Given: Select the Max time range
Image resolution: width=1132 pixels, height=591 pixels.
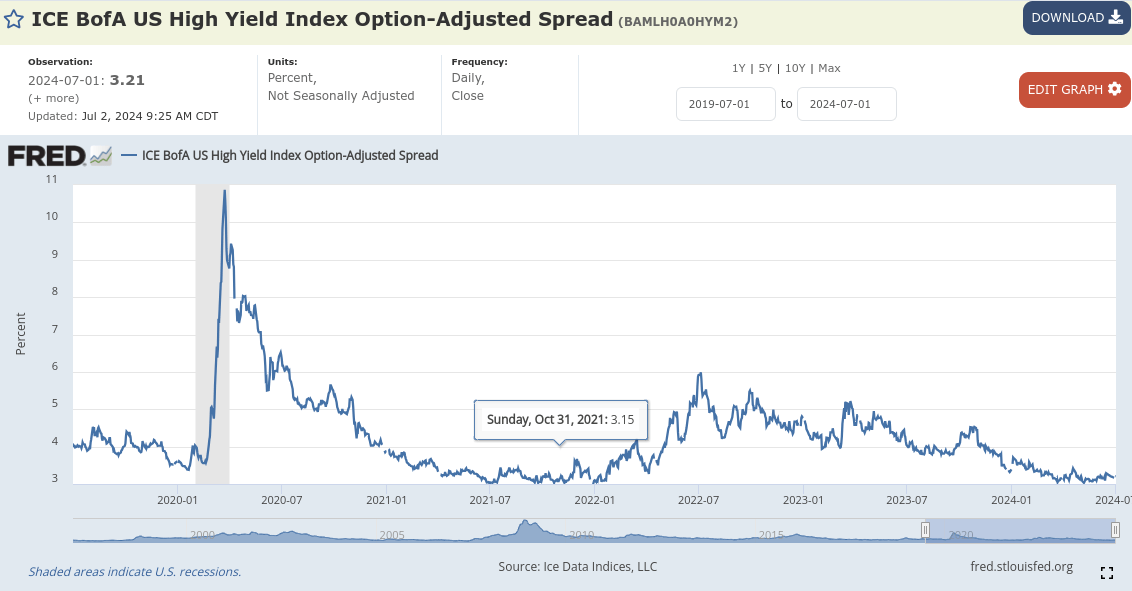Looking at the screenshot, I should click(828, 67).
